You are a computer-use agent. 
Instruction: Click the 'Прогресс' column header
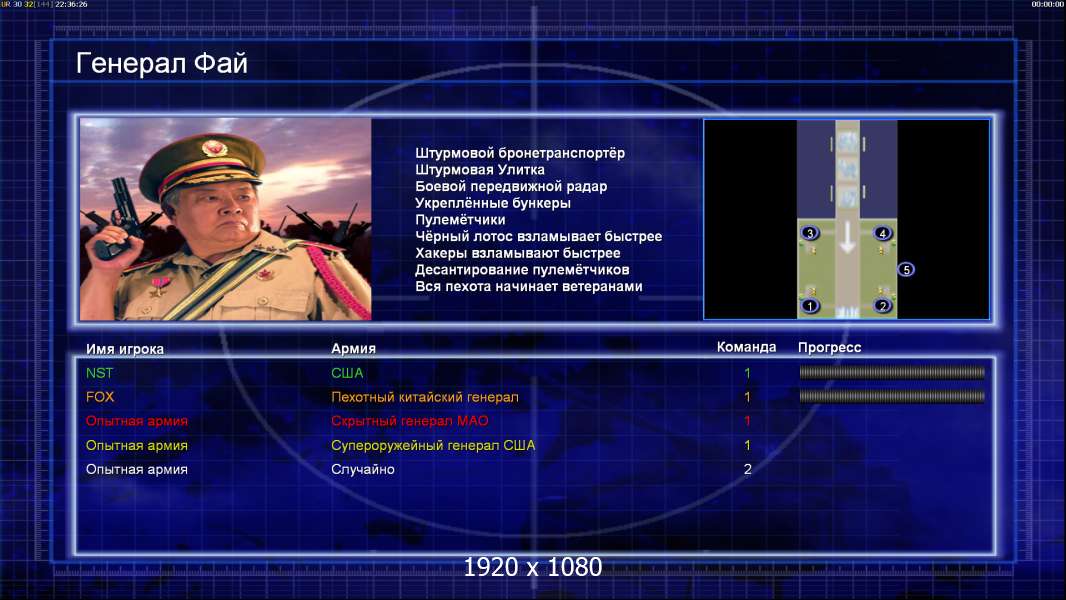click(x=829, y=347)
